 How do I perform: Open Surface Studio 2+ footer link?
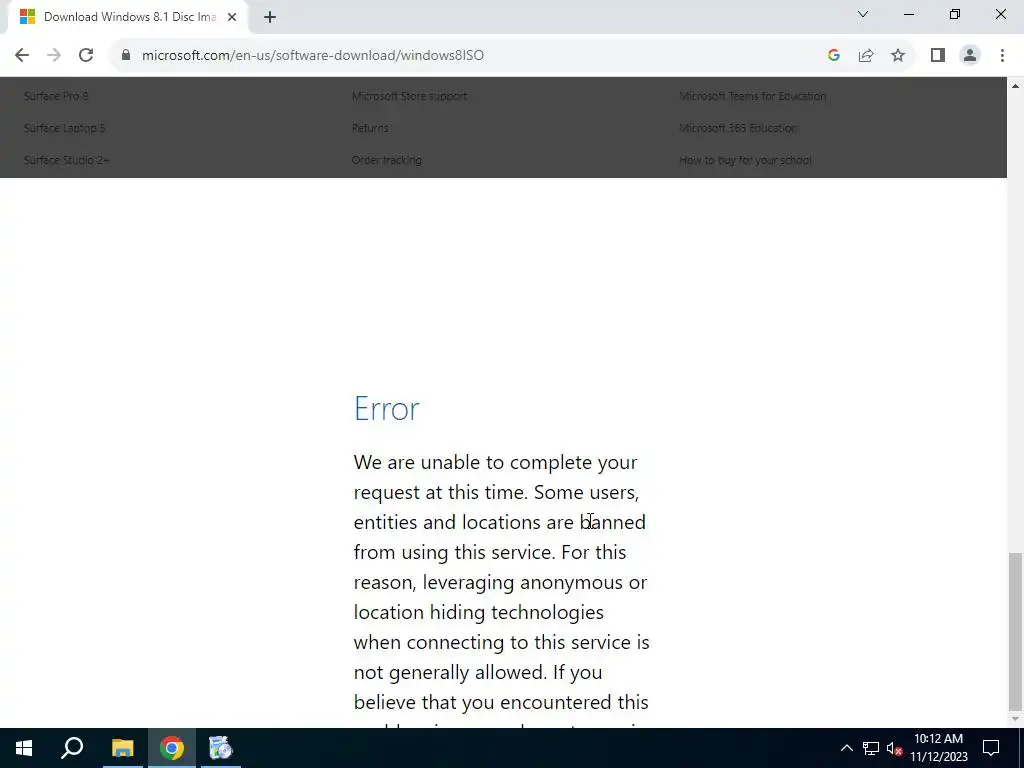tap(66, 160)
